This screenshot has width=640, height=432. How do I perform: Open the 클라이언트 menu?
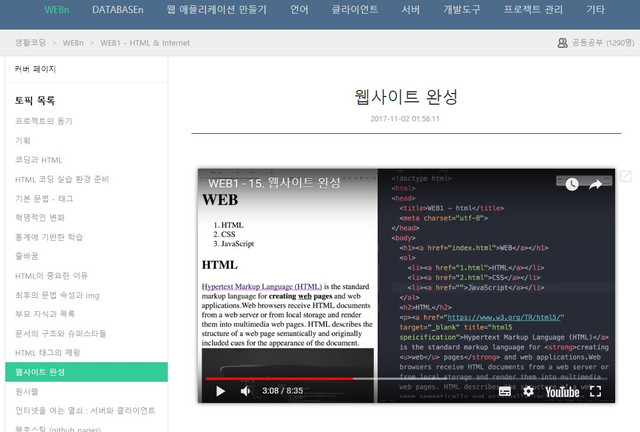point(355,10)
